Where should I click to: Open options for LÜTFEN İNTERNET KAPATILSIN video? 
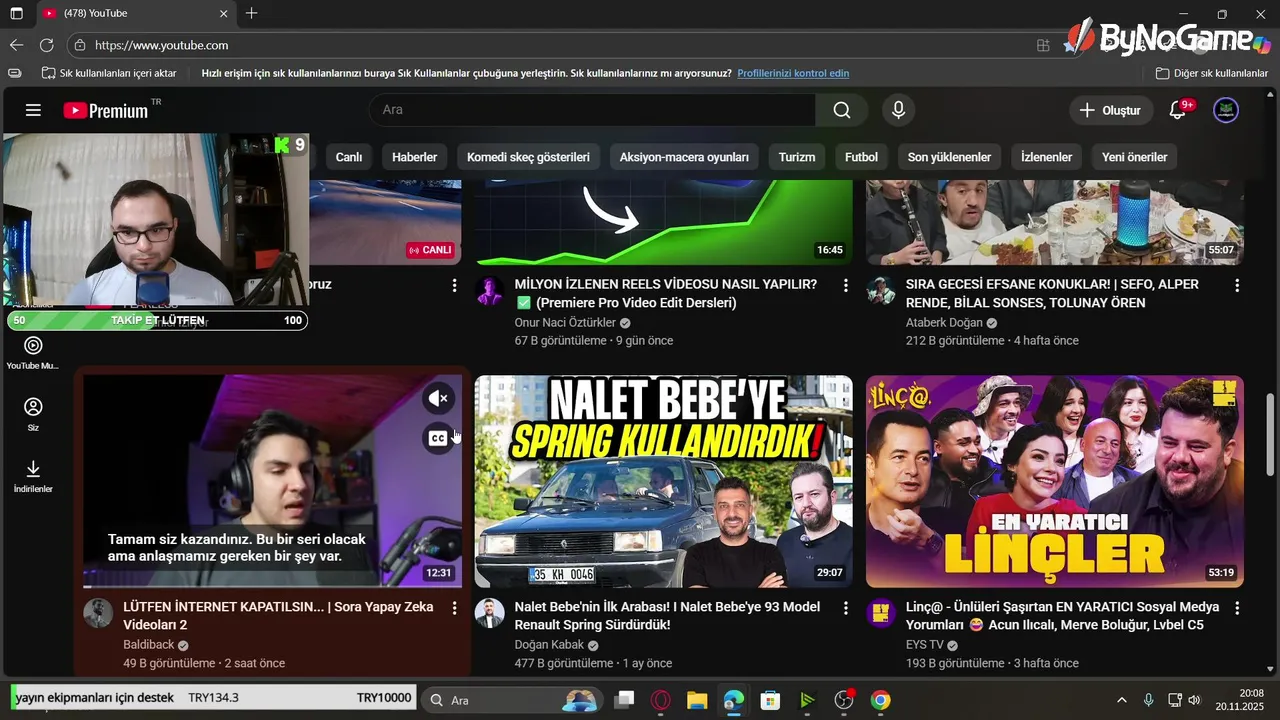pos(454,608)
